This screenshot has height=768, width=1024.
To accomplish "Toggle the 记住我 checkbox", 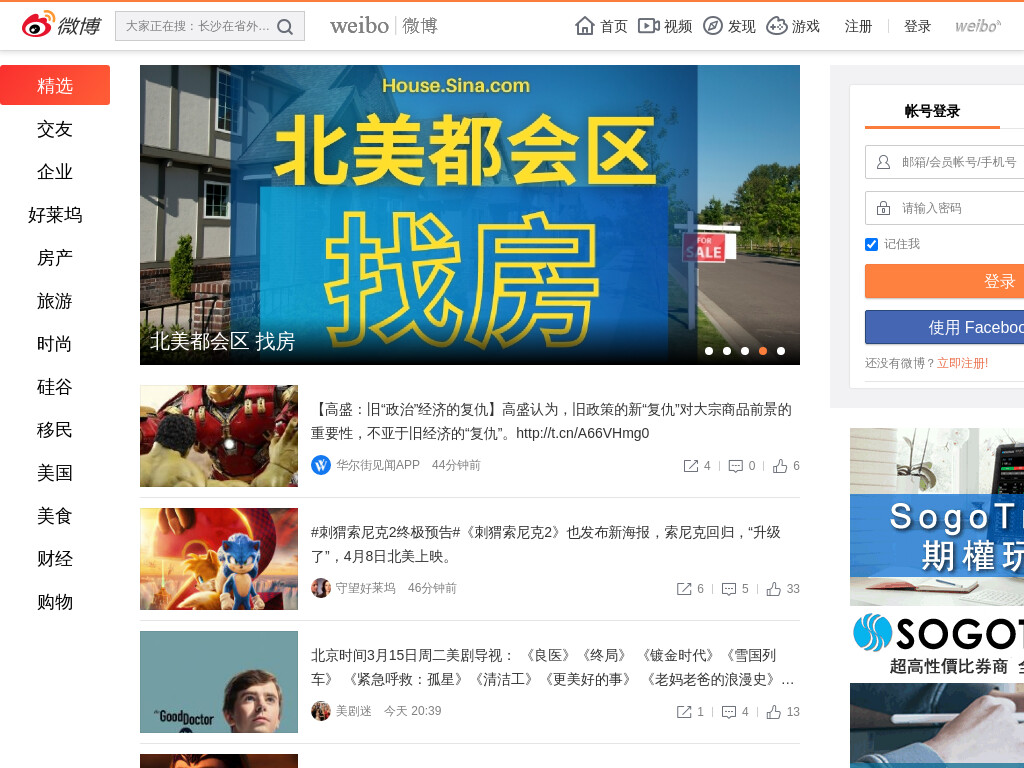I will click(x=871, y=244).
